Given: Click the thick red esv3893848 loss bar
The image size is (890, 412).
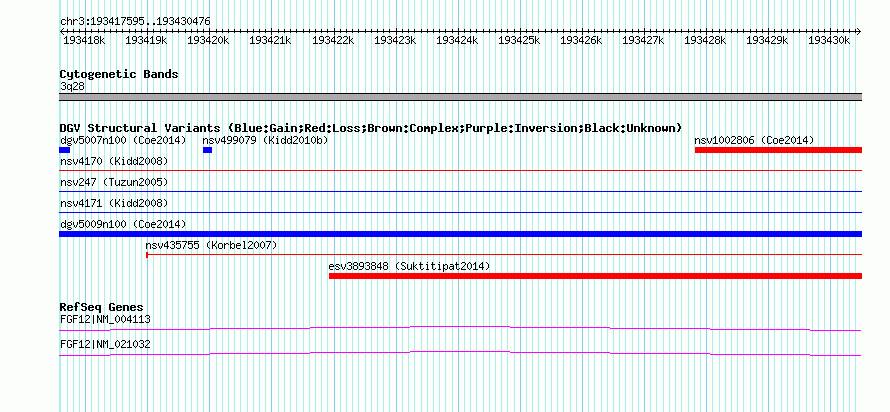Looking at the screenshot, I should [595, 276].
